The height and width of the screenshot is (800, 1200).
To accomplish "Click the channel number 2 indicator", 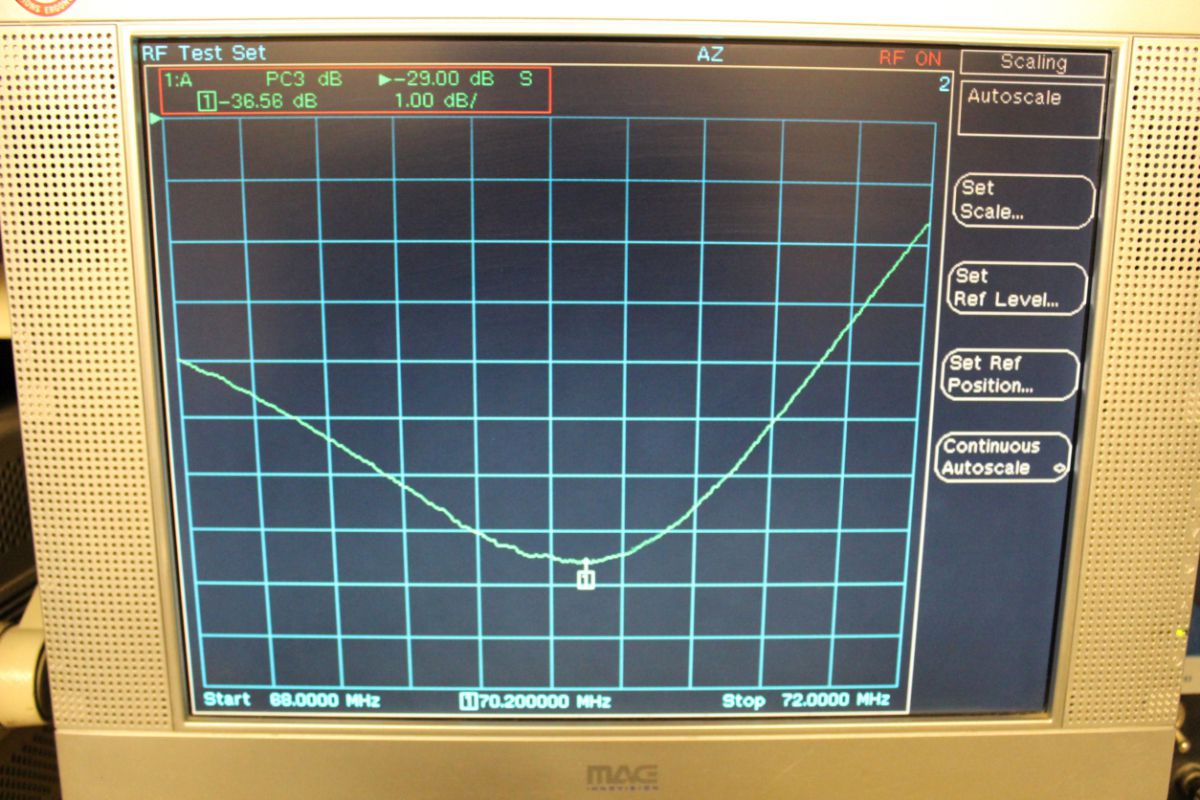I will click(943, 85).
